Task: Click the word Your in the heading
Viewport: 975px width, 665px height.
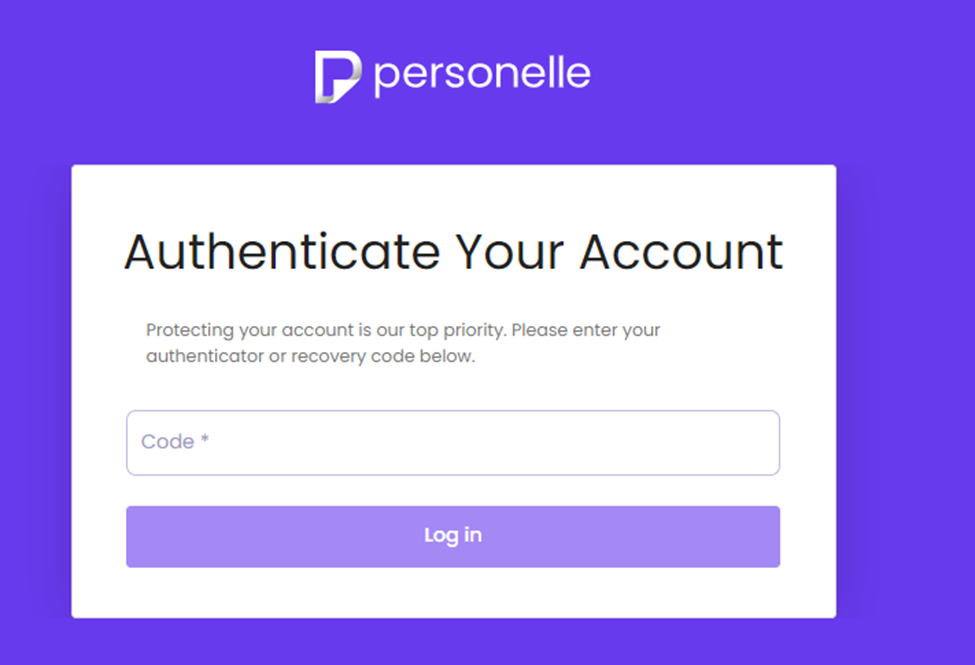Action: pos(509,251)
